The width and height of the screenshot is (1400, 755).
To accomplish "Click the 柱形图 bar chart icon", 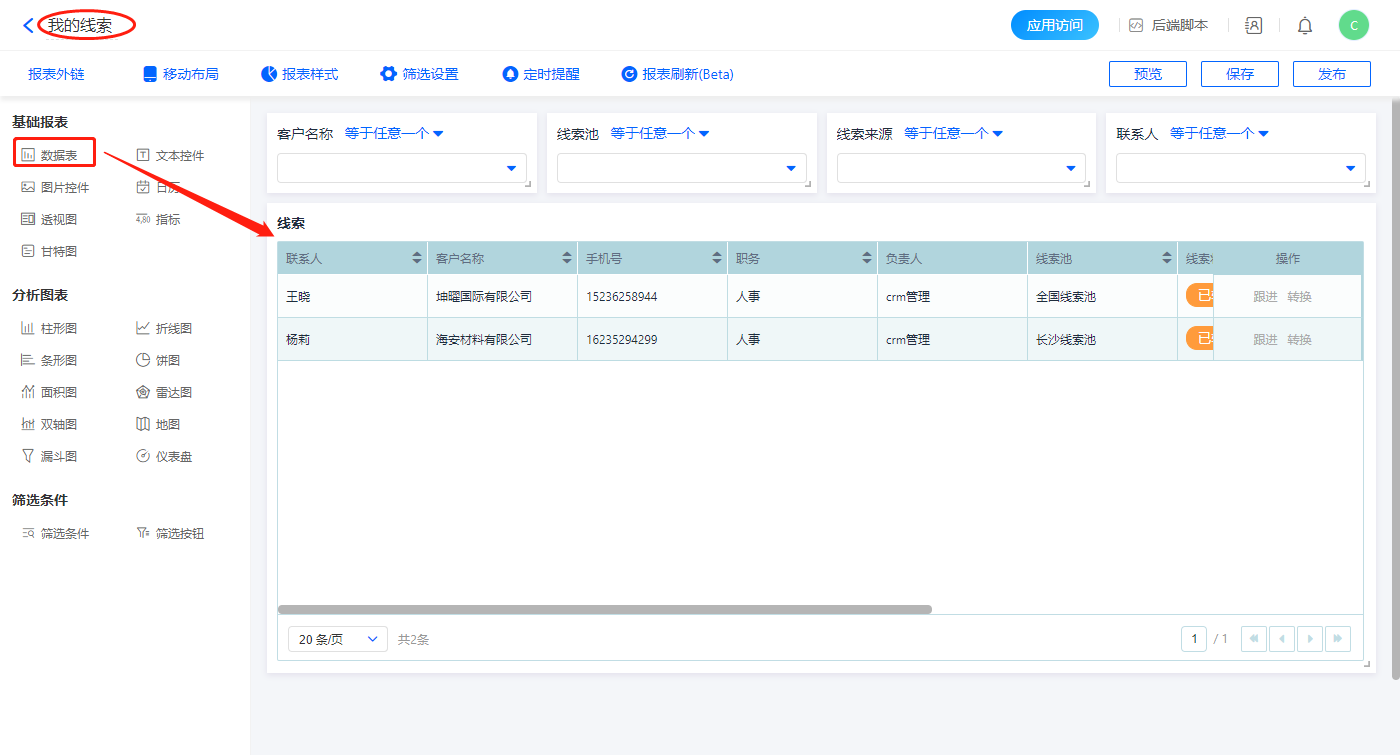I will coord(28,328).
